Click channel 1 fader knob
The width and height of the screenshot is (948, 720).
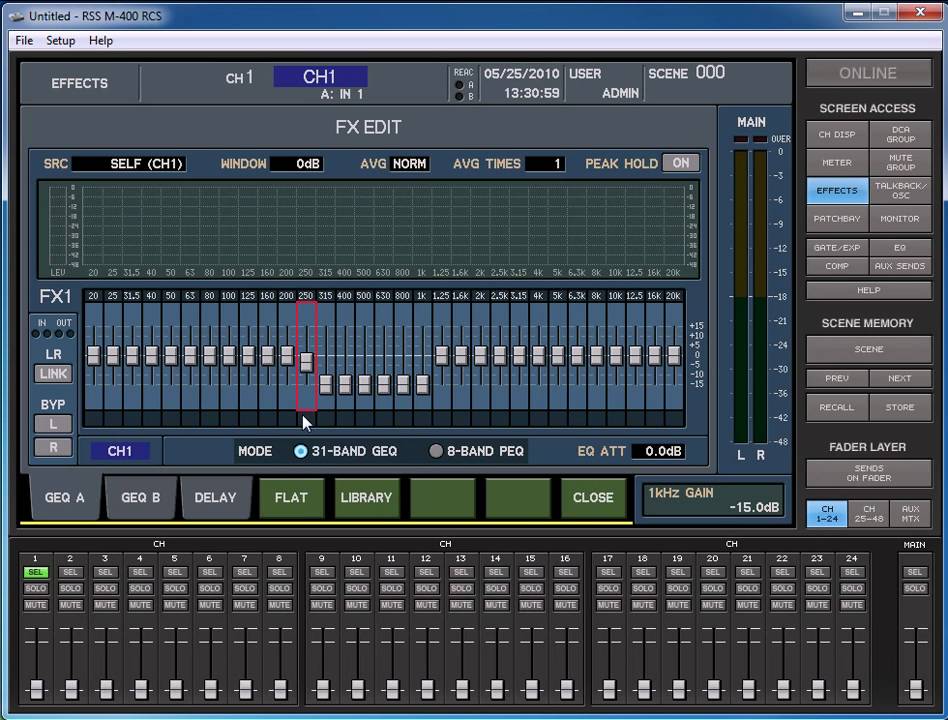[36, 689]
